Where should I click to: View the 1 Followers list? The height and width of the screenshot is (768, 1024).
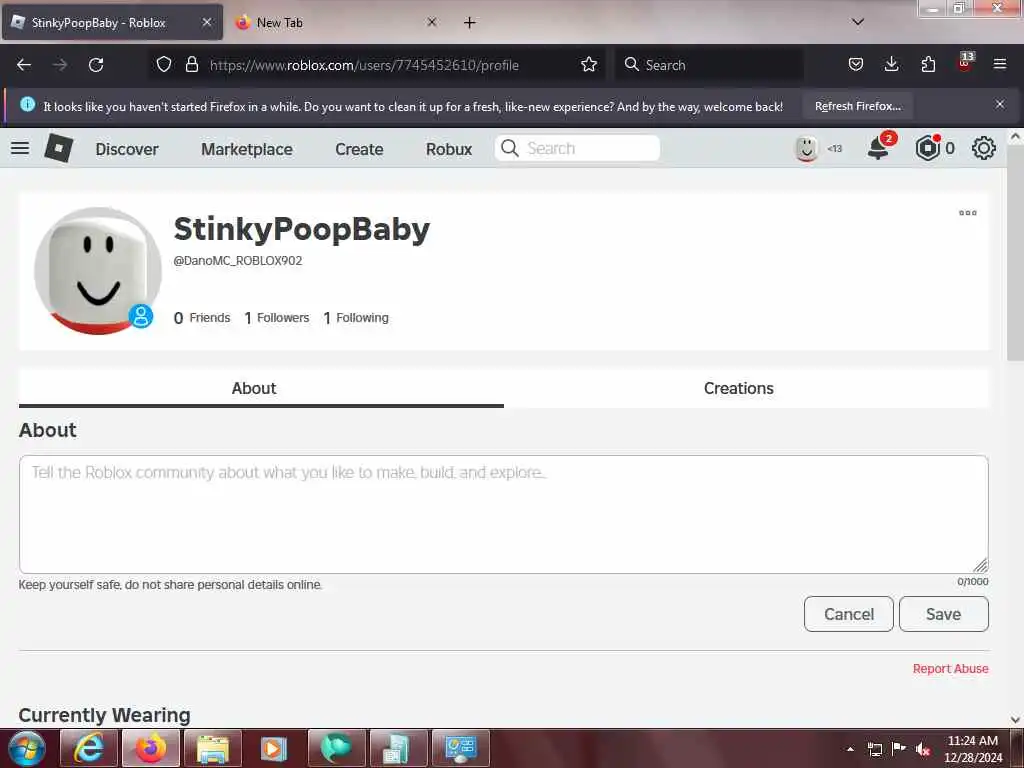coord(277,317)
